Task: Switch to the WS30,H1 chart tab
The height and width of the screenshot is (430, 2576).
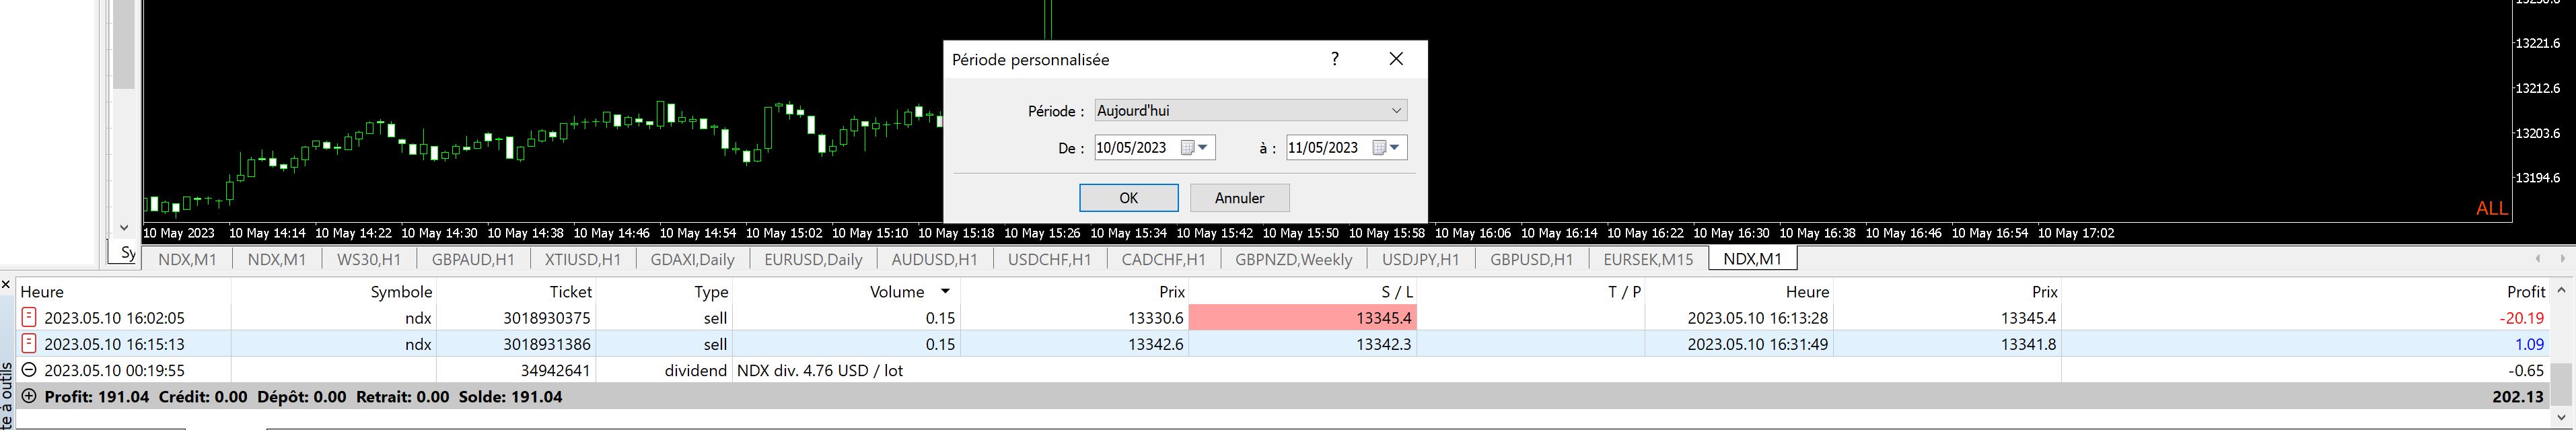Action: coord(369,259)
